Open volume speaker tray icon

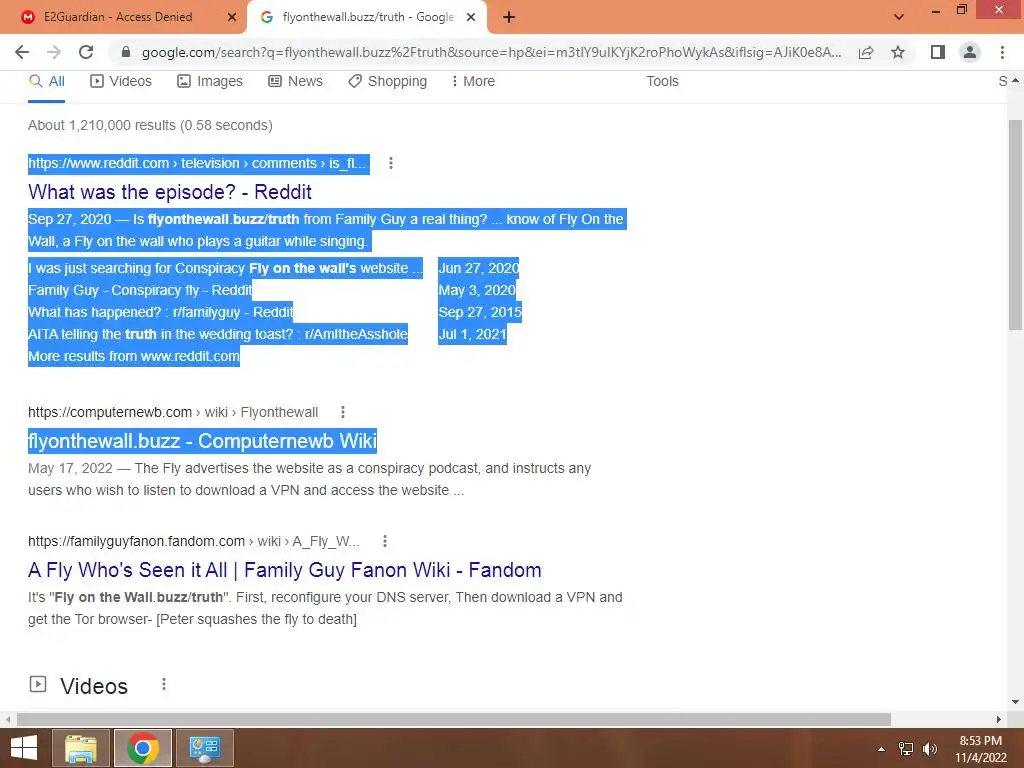(930, 749)
